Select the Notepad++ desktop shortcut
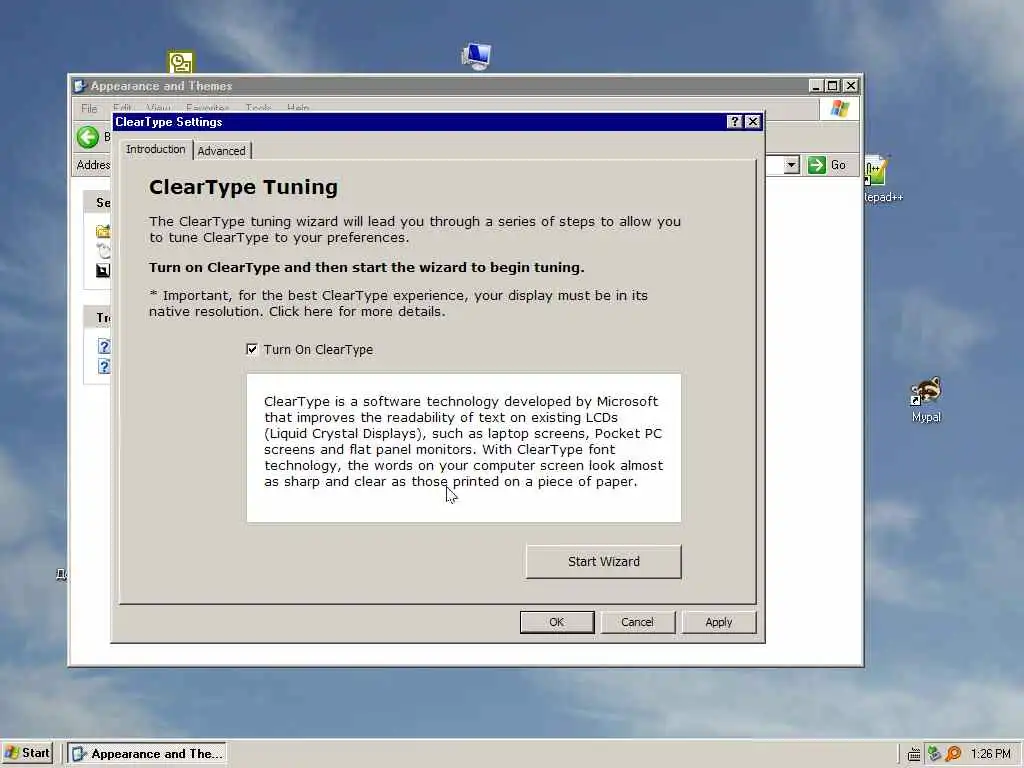Screen dimensions: 1024x768 pyautogui.click(x=882, y=179)
